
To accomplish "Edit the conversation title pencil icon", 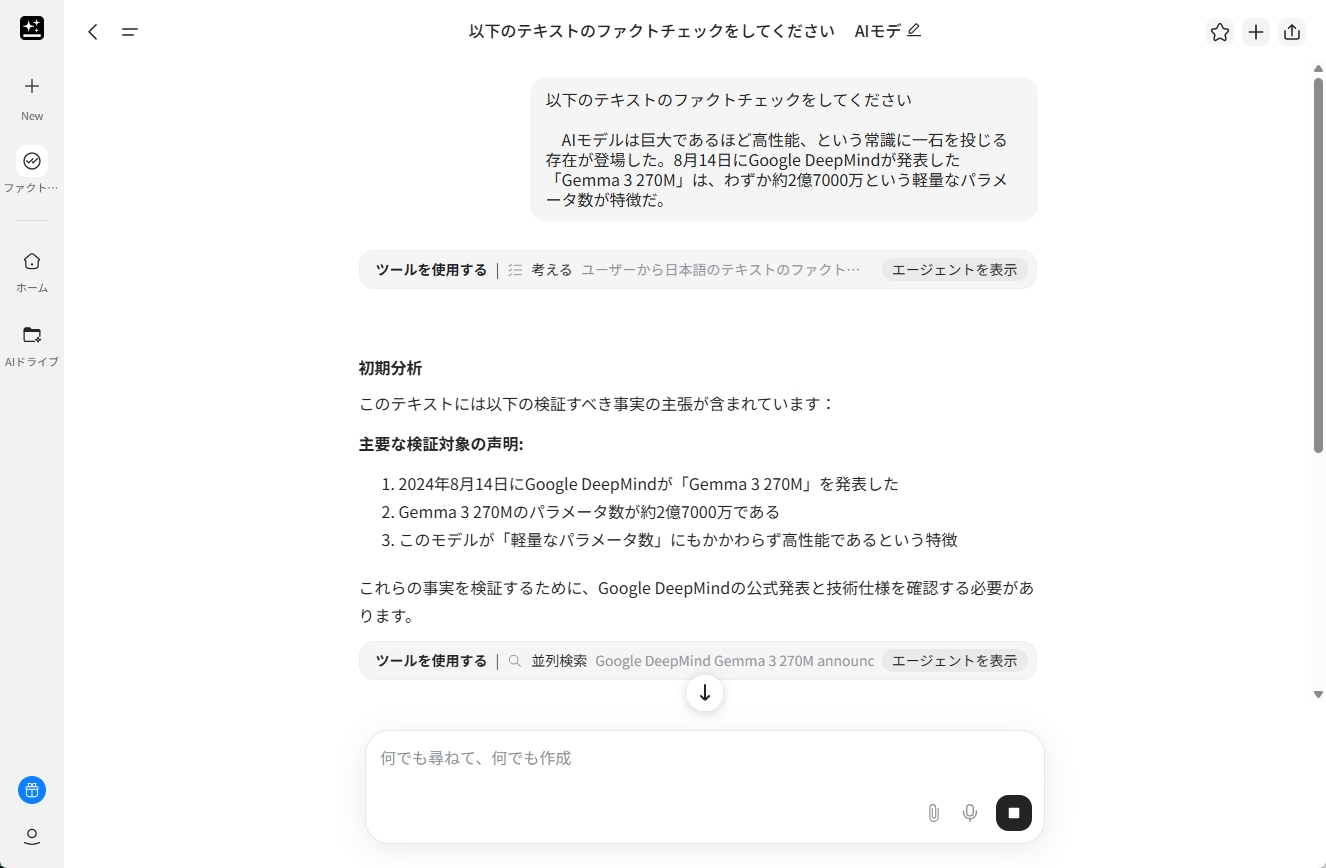I will [913, 30].
